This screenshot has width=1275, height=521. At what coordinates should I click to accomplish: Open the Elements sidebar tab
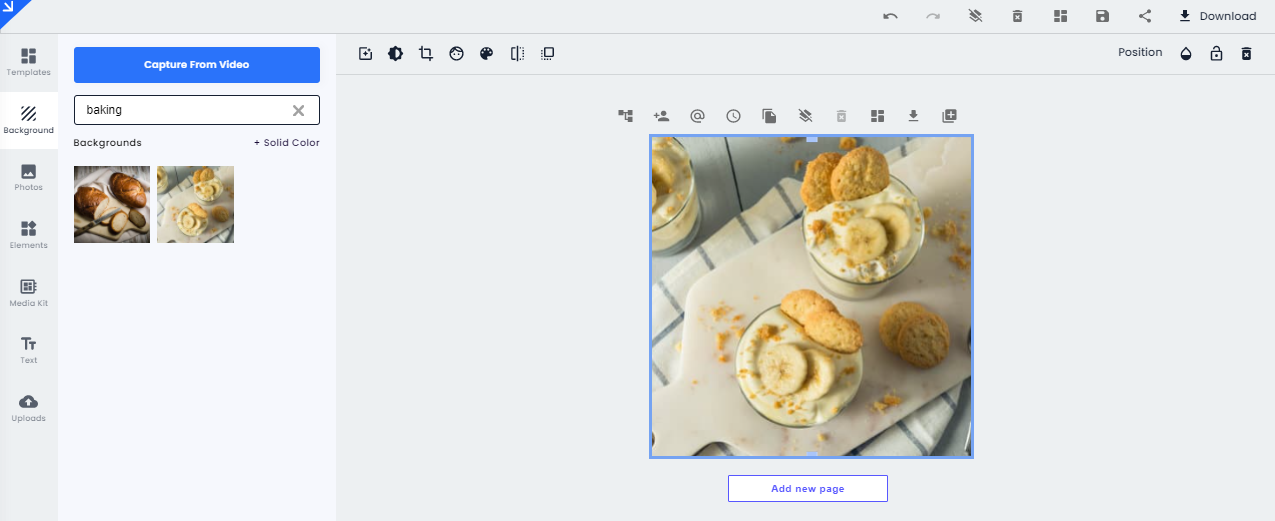pos(28,235)
